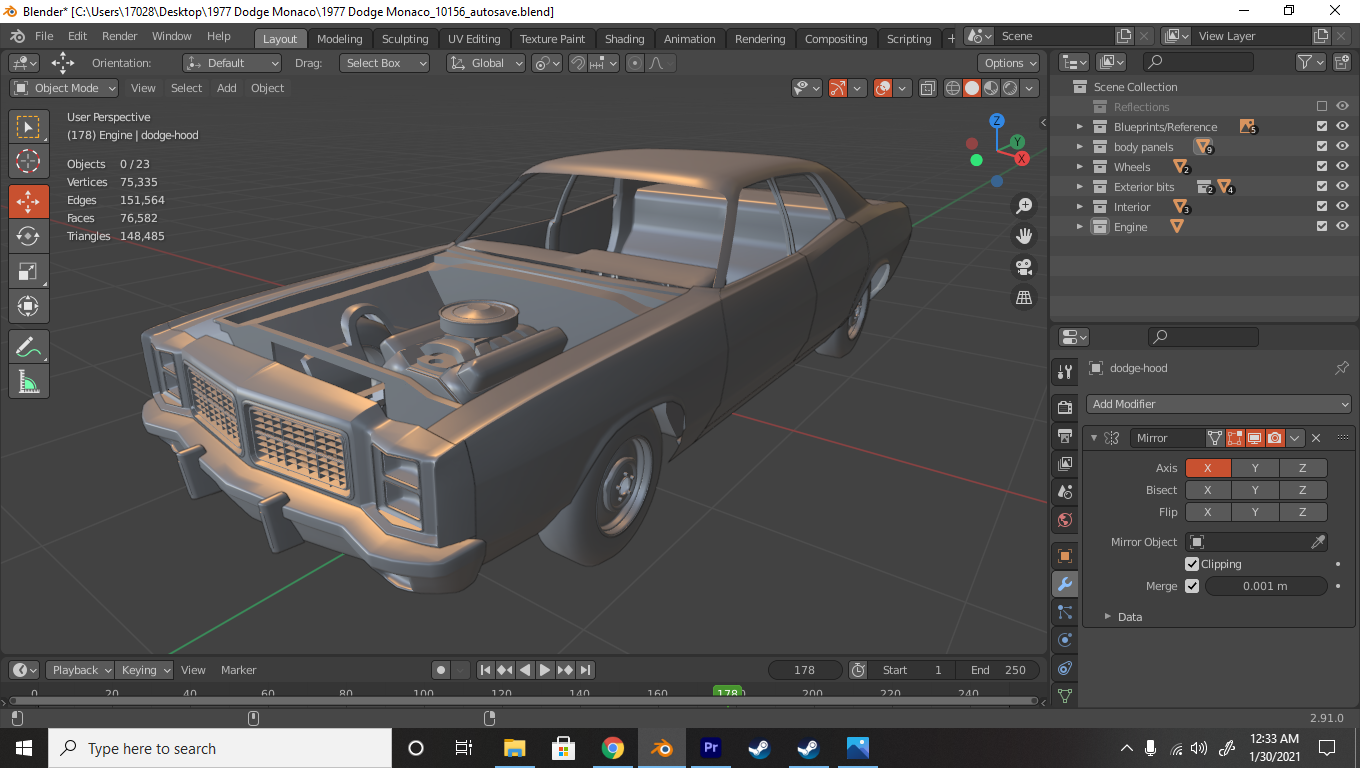Click the Mirror modifier name field
This screenshot has height=768, width=1360.
[1168, 438]
